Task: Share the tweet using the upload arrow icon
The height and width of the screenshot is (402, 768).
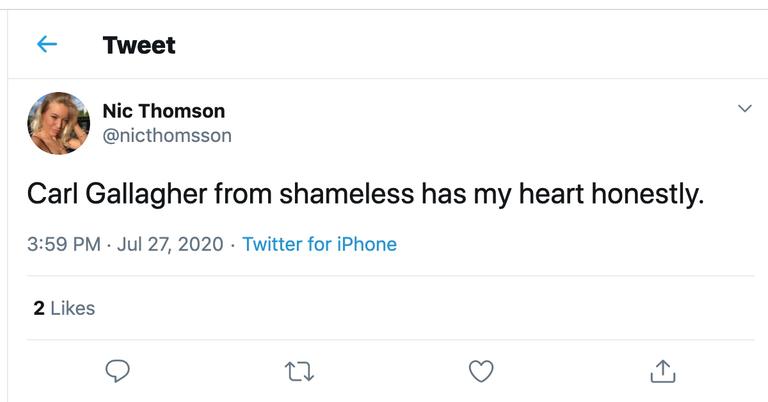Action: (662, 371)
